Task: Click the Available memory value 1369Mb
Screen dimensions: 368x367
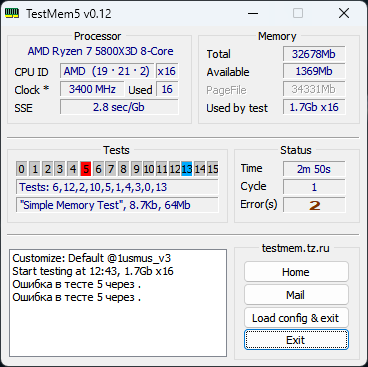Action: [x=314, y=71]
